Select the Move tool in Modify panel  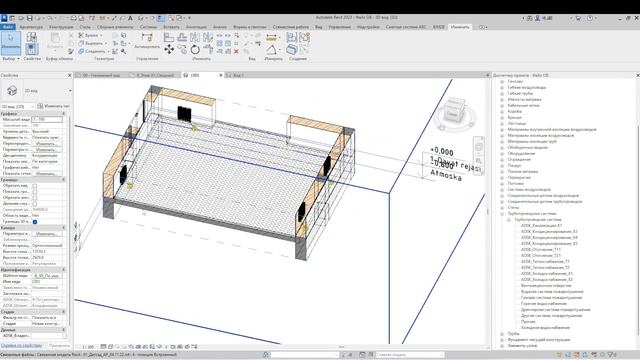coord(169,49)
